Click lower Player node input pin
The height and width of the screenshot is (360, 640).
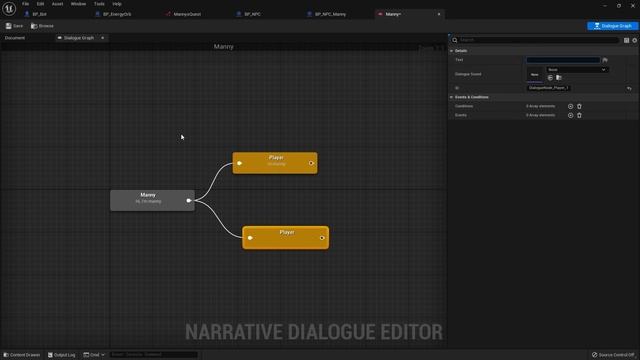coord(250,238)
